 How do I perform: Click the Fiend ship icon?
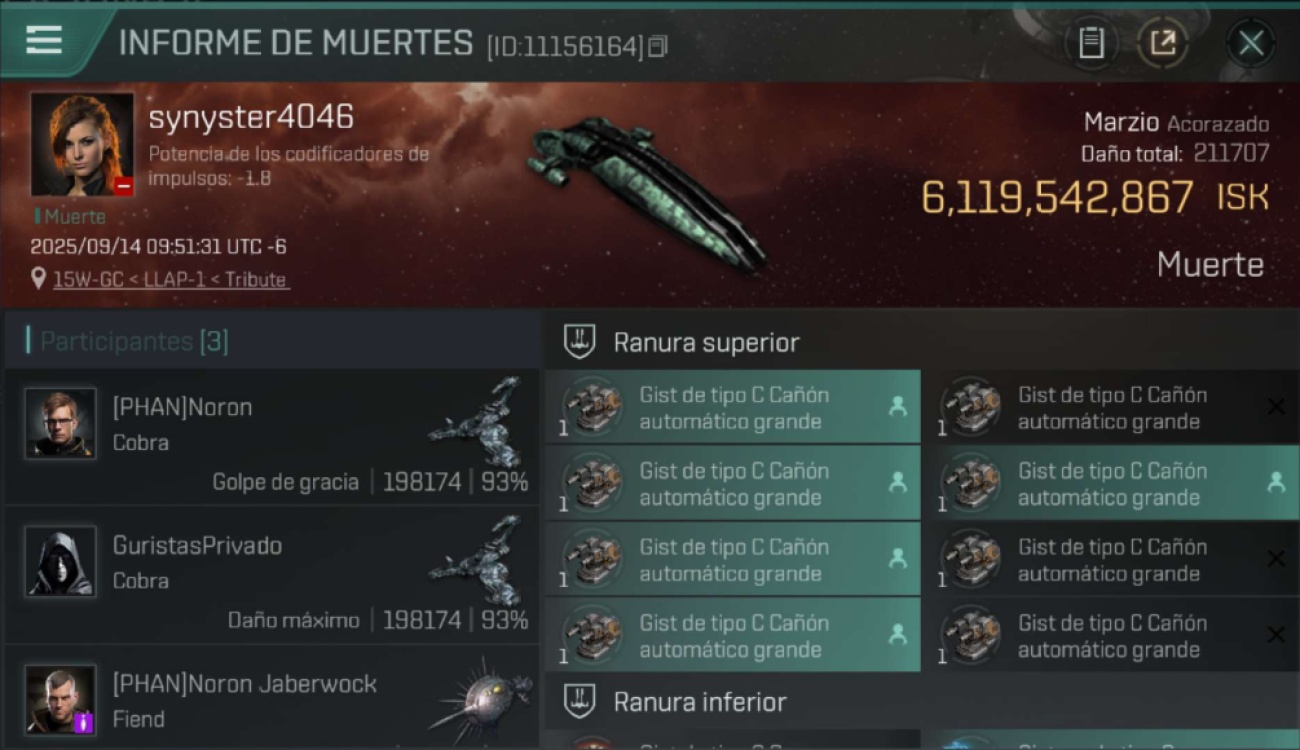tap(481, 700)
